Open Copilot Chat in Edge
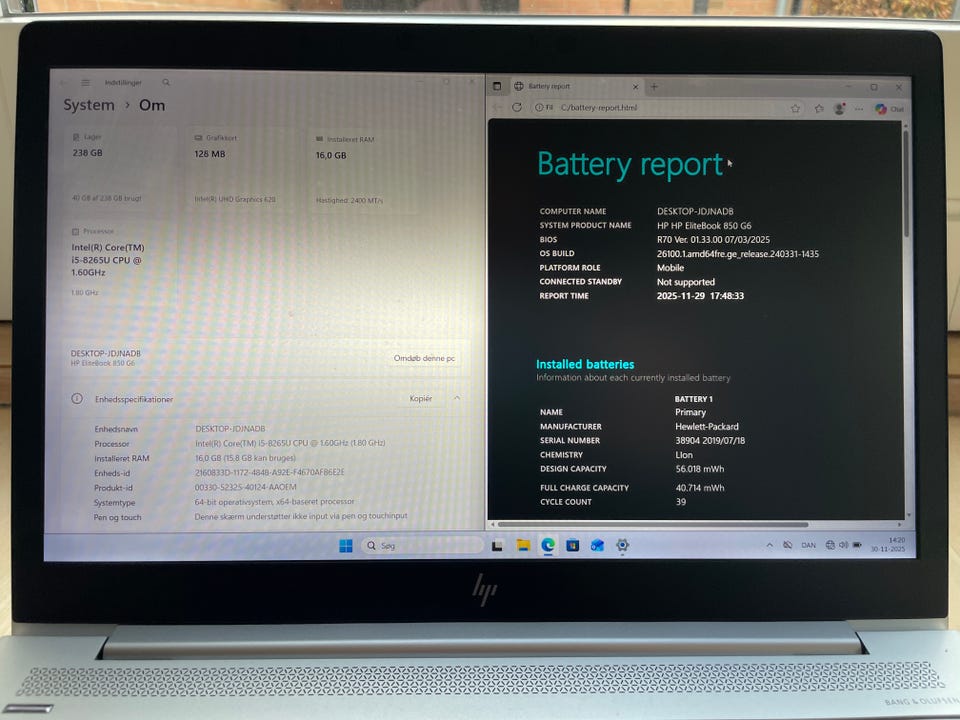This screenshot has width=960, height=720. tap(889, 109)
